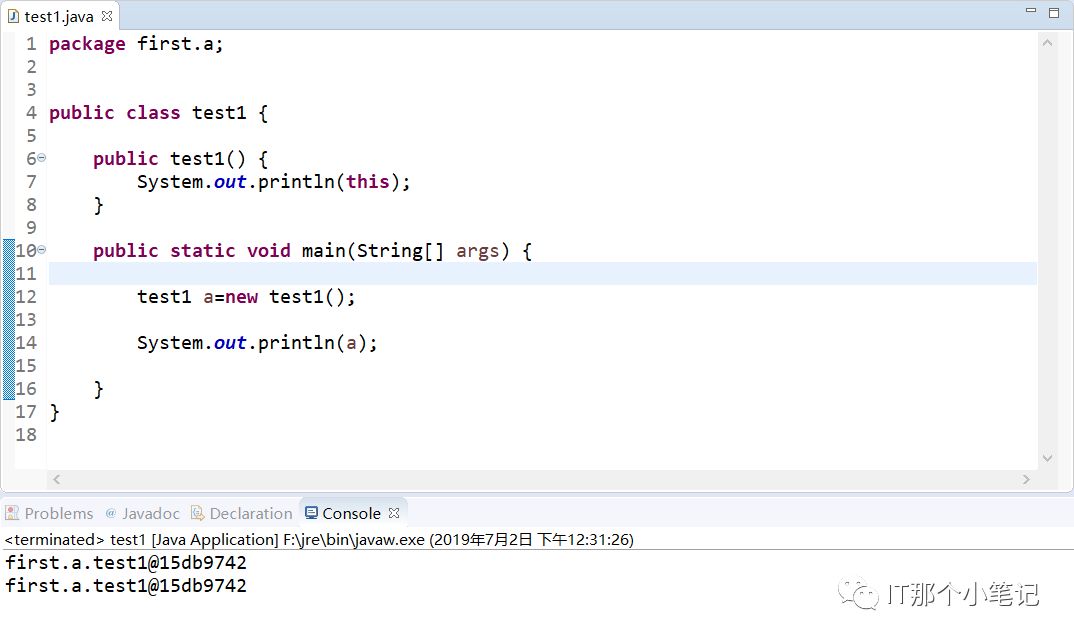This screenshot has height=641, width=1074.
Task: Click the Javadoc tab @ icon
Action: pyautogui.click(x=110, y=513)
